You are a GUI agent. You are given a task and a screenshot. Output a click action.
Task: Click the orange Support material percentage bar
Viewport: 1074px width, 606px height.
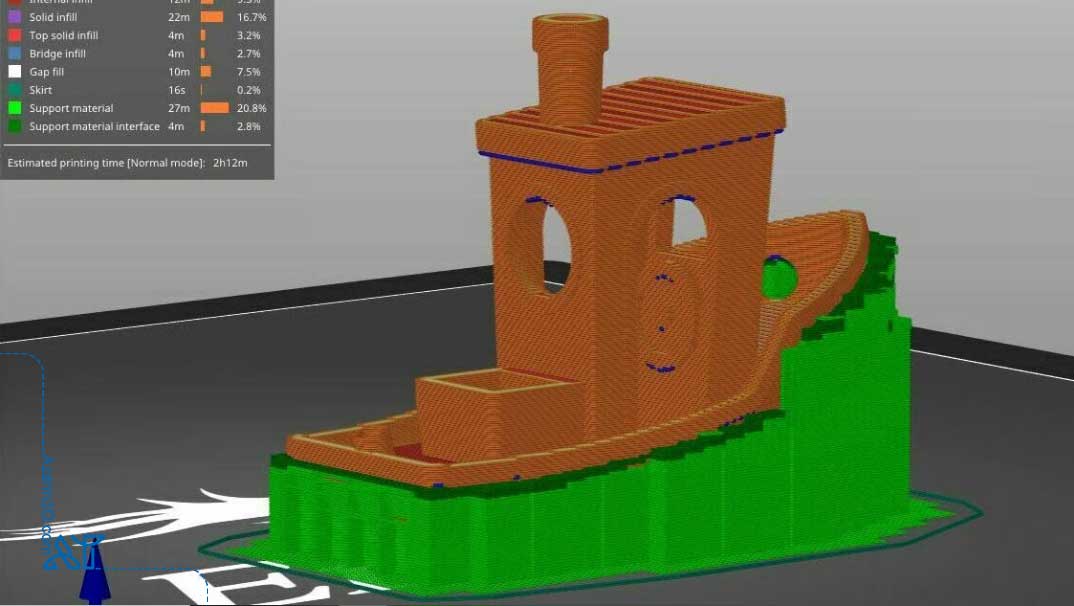214,108
